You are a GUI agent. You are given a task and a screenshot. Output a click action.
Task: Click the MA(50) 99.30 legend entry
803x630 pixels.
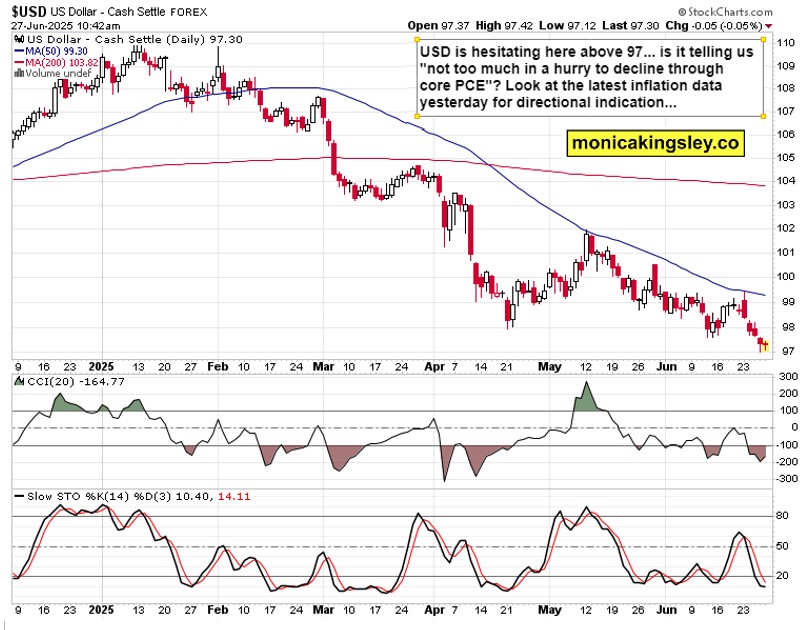pos(51,51)
